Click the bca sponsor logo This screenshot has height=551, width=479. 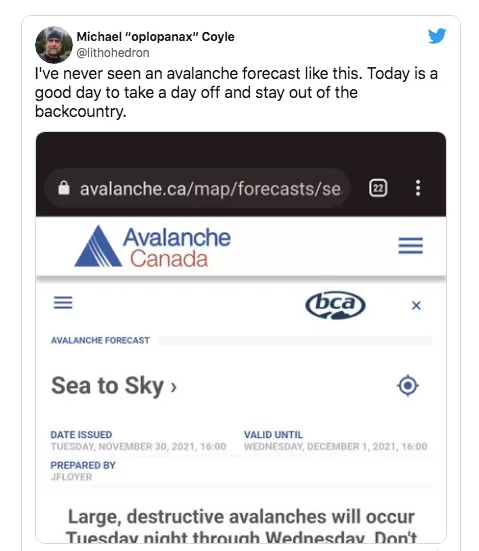pyautogui.click(x=335, y=305)
